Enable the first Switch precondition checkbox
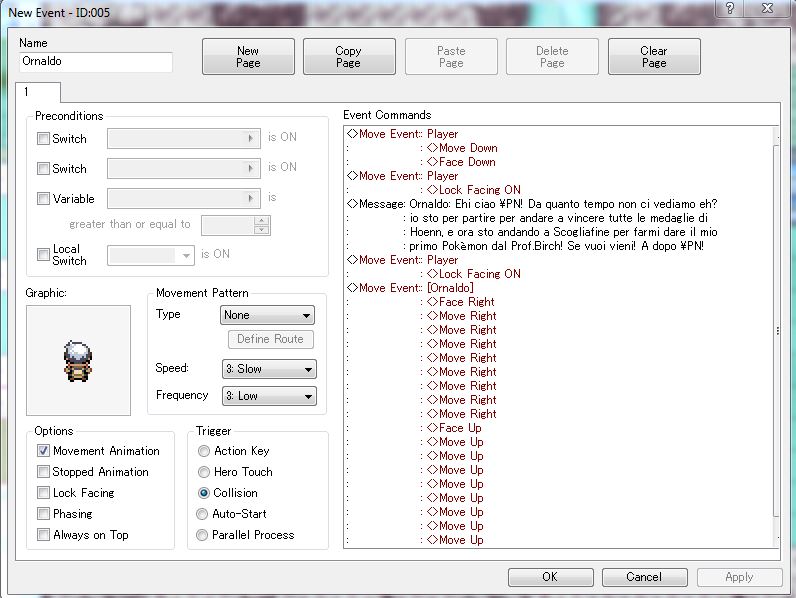Screen dimensions: 796x598 click(43, 139)
